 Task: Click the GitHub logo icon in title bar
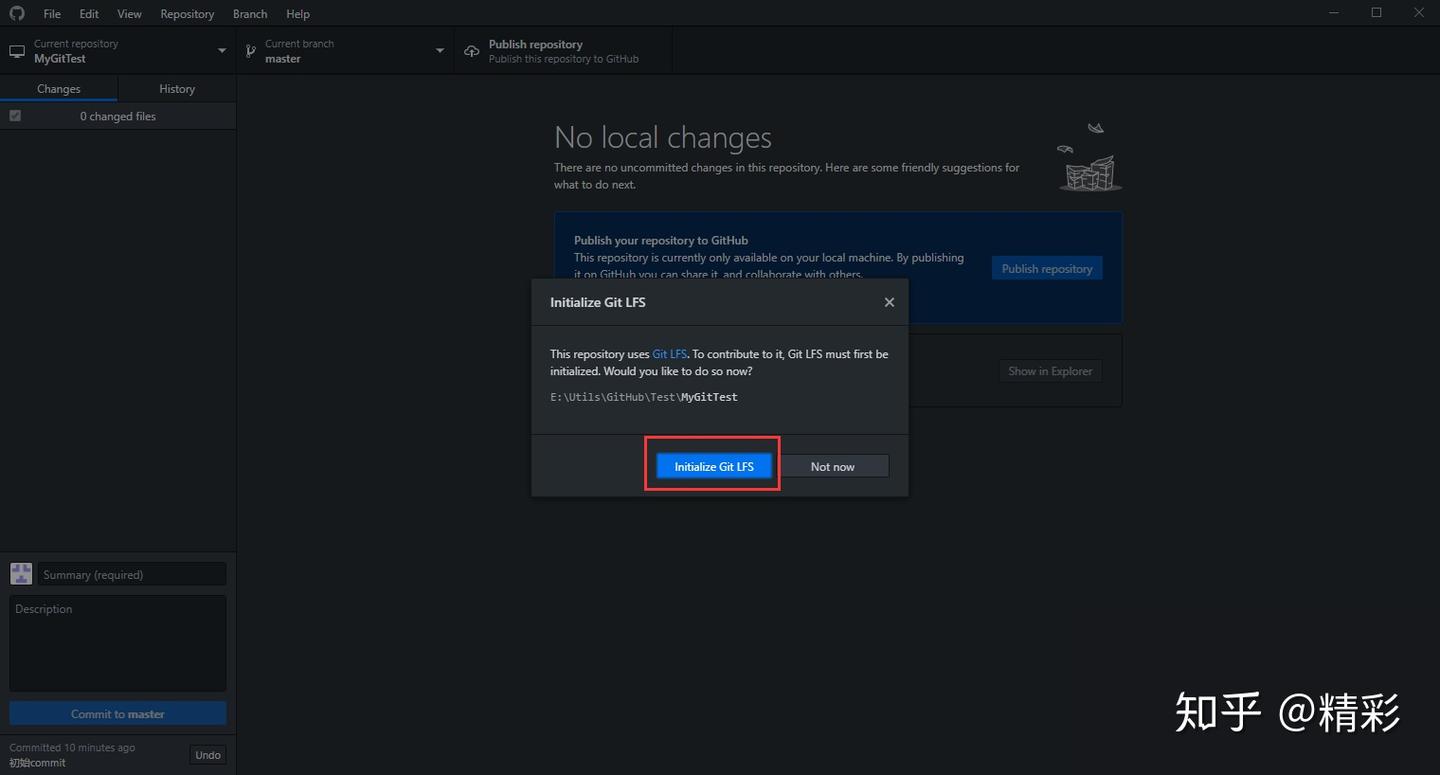coord(16,13)
